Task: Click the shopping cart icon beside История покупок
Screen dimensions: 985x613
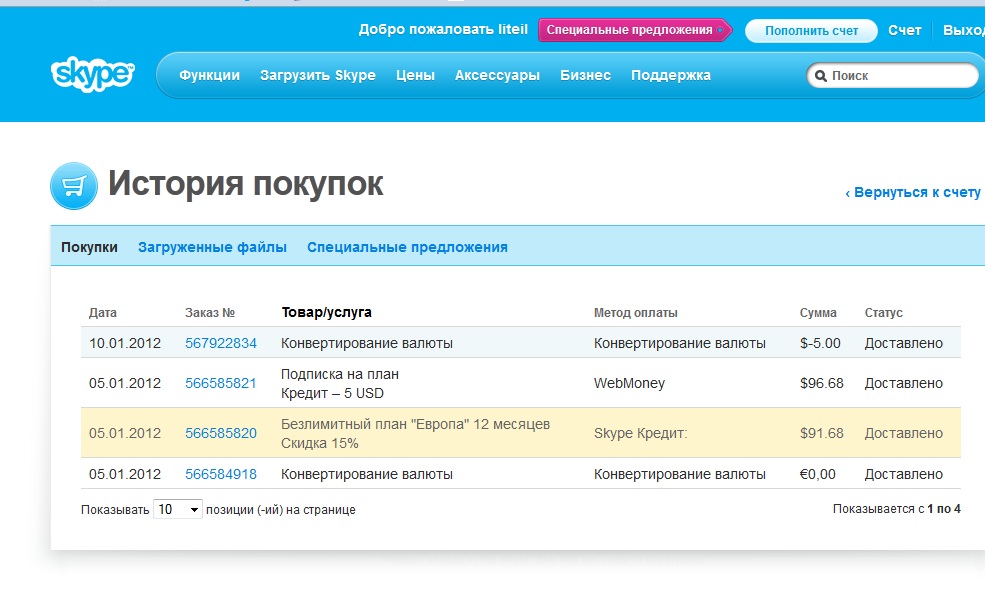Action: (x=74, y=186)
